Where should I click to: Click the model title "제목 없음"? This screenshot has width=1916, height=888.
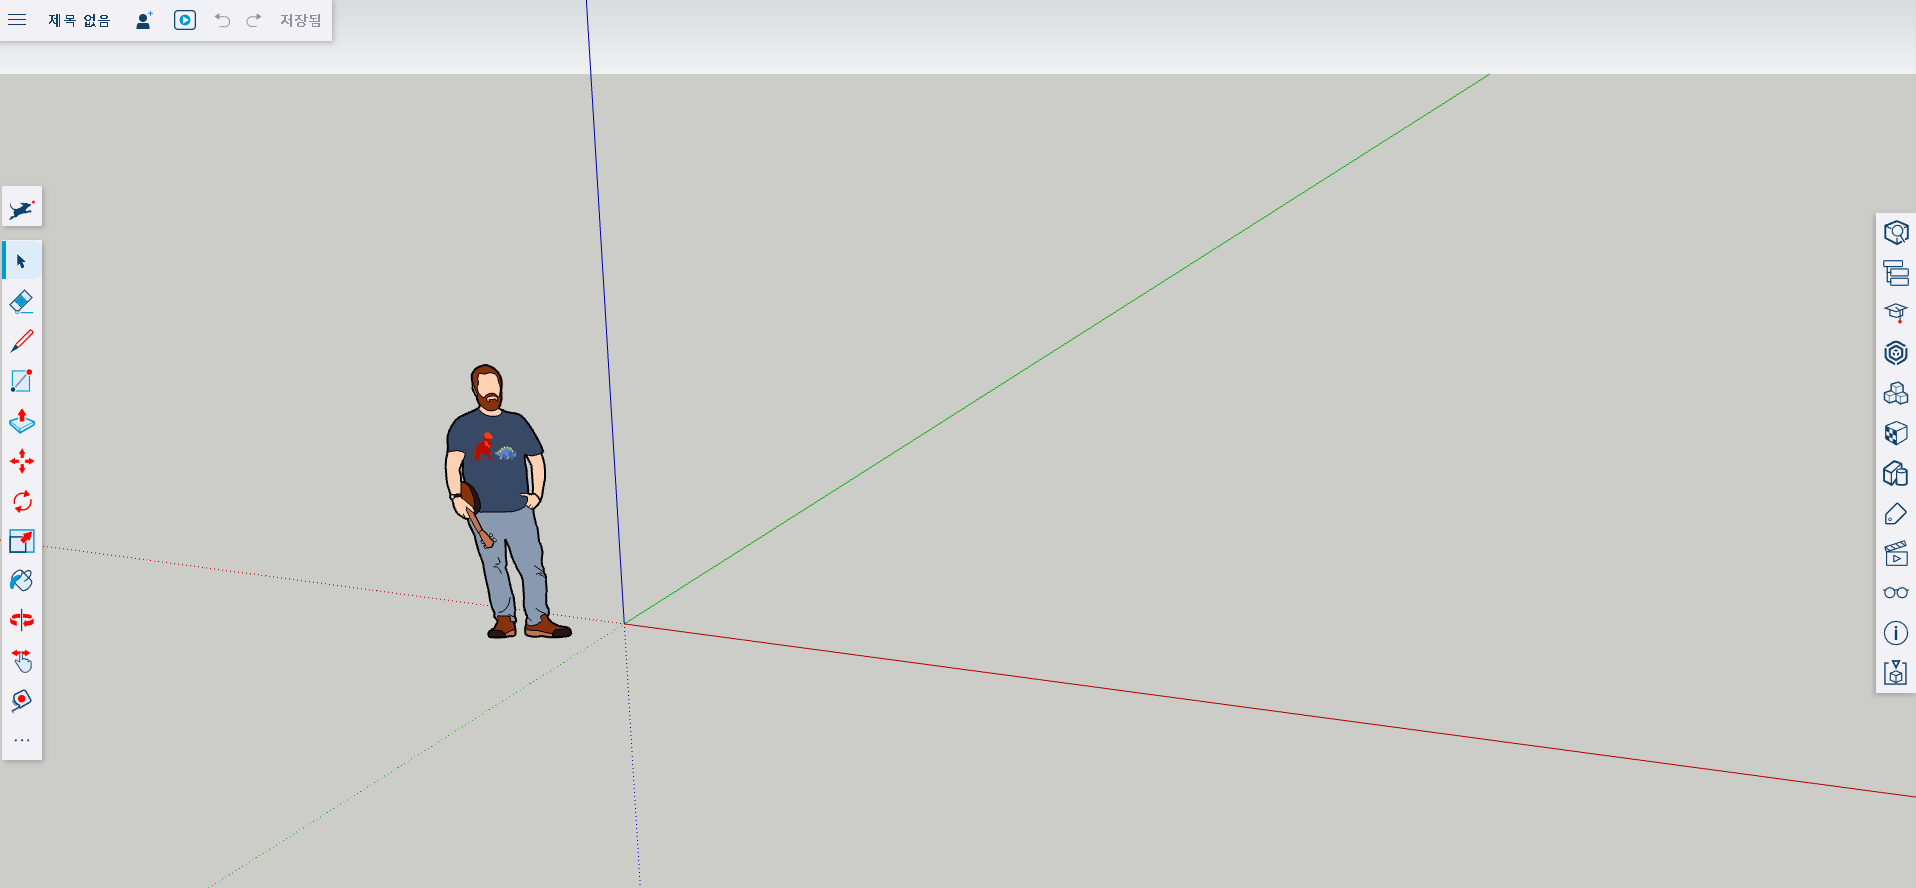79,20
